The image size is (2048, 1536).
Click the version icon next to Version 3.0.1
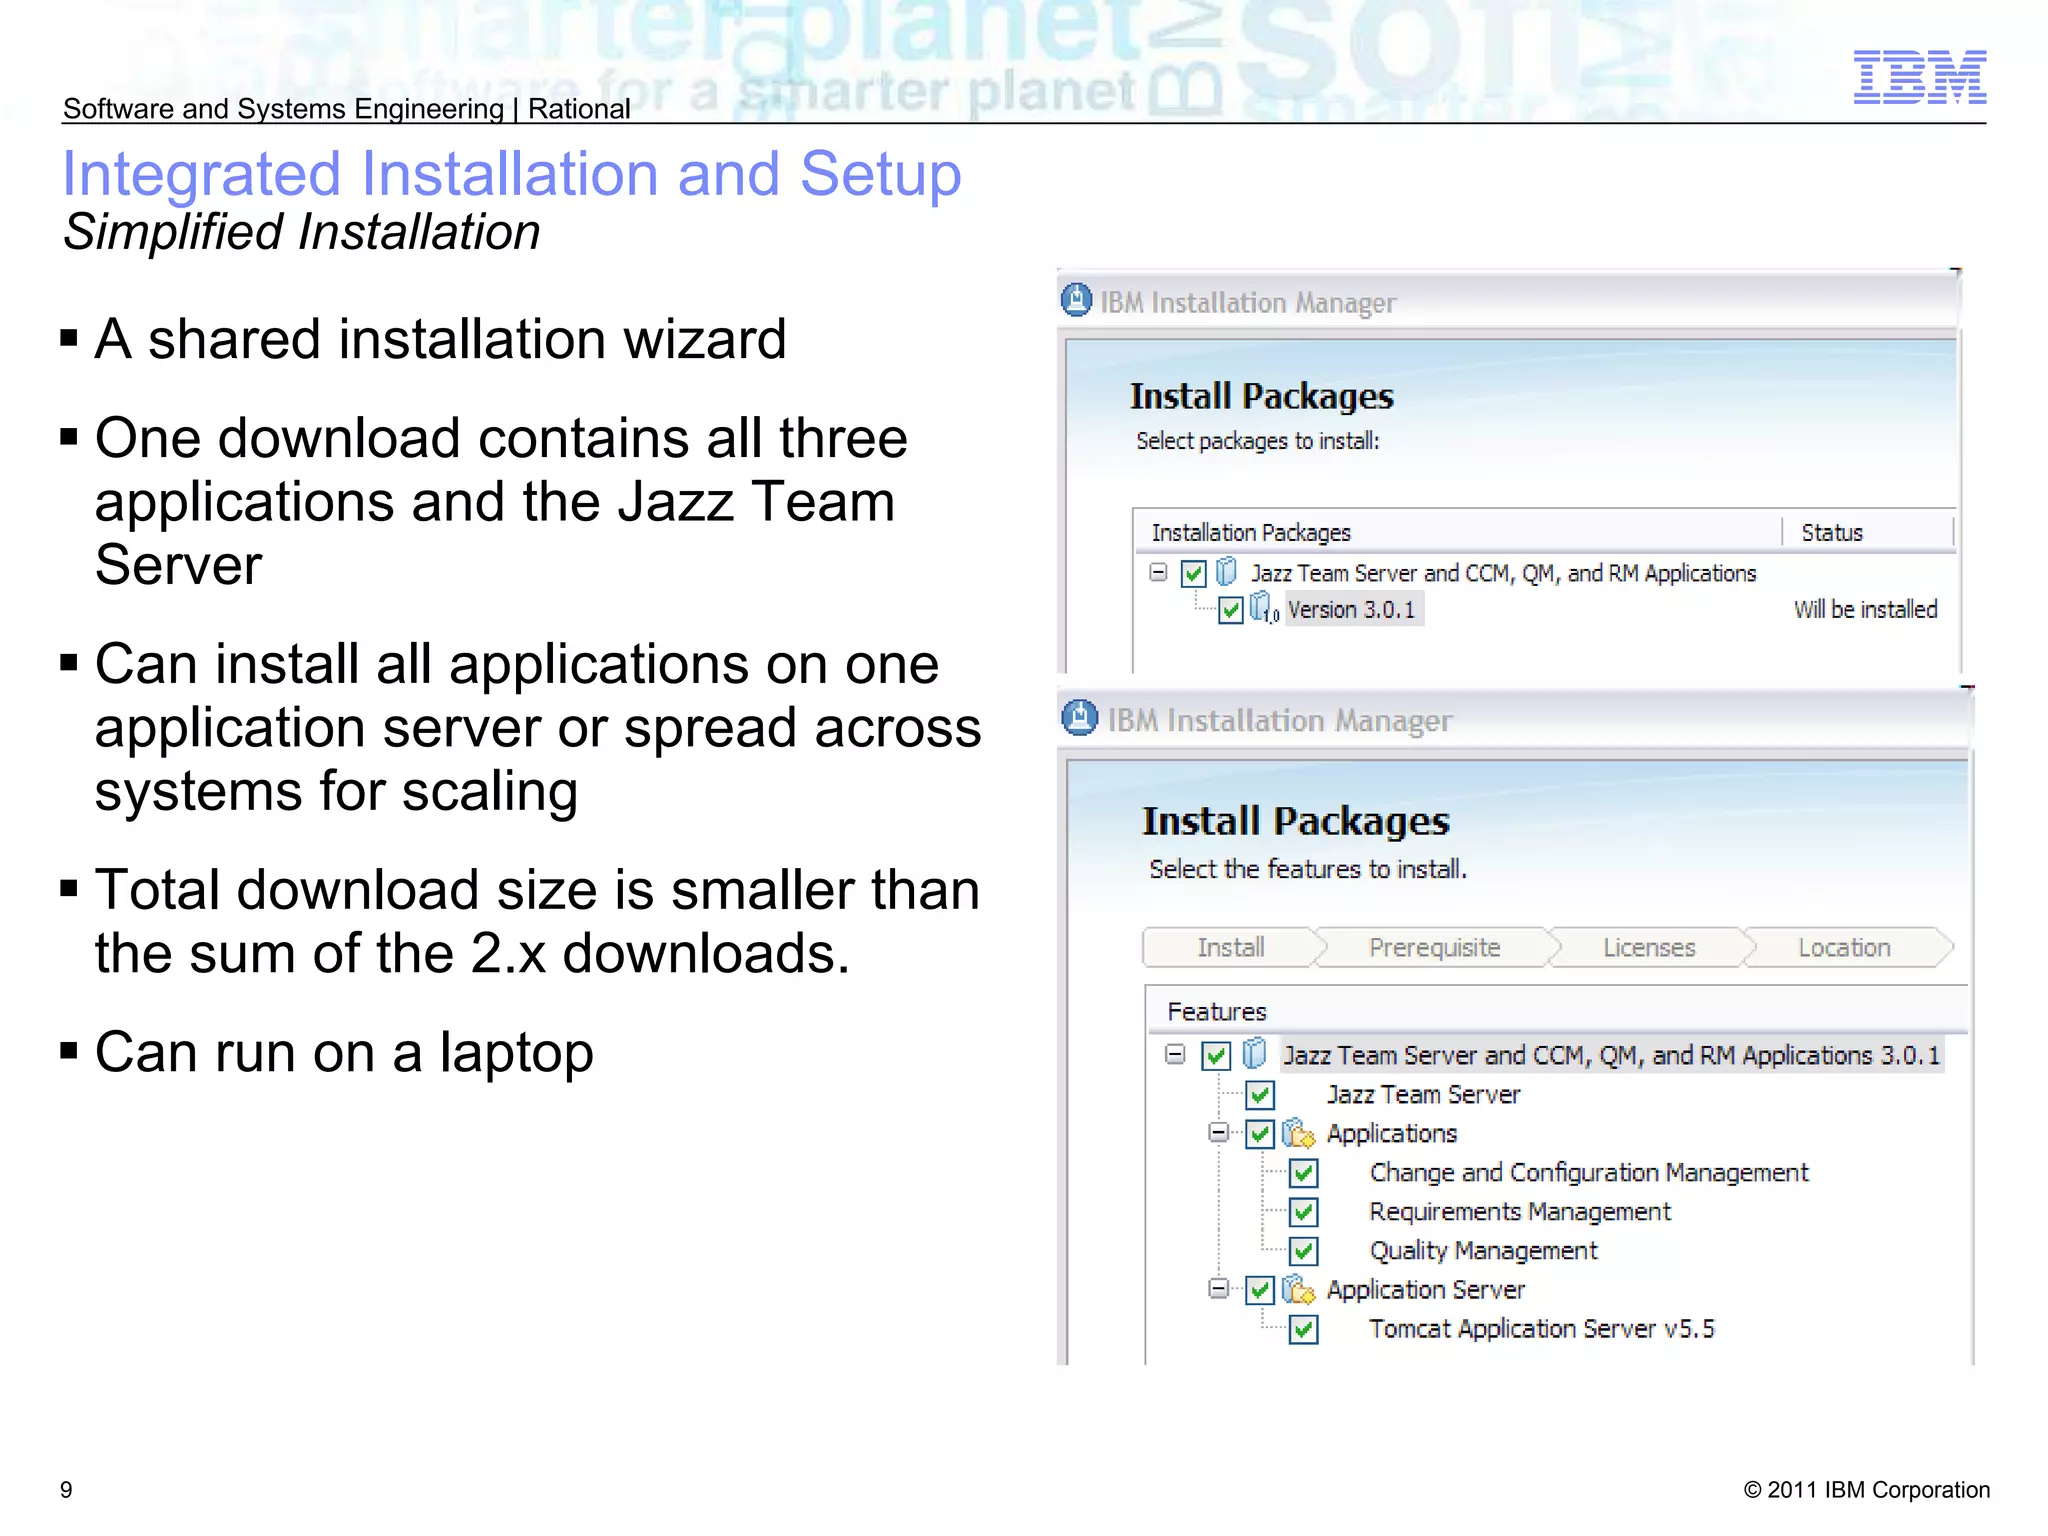[x=1263, y=608]
